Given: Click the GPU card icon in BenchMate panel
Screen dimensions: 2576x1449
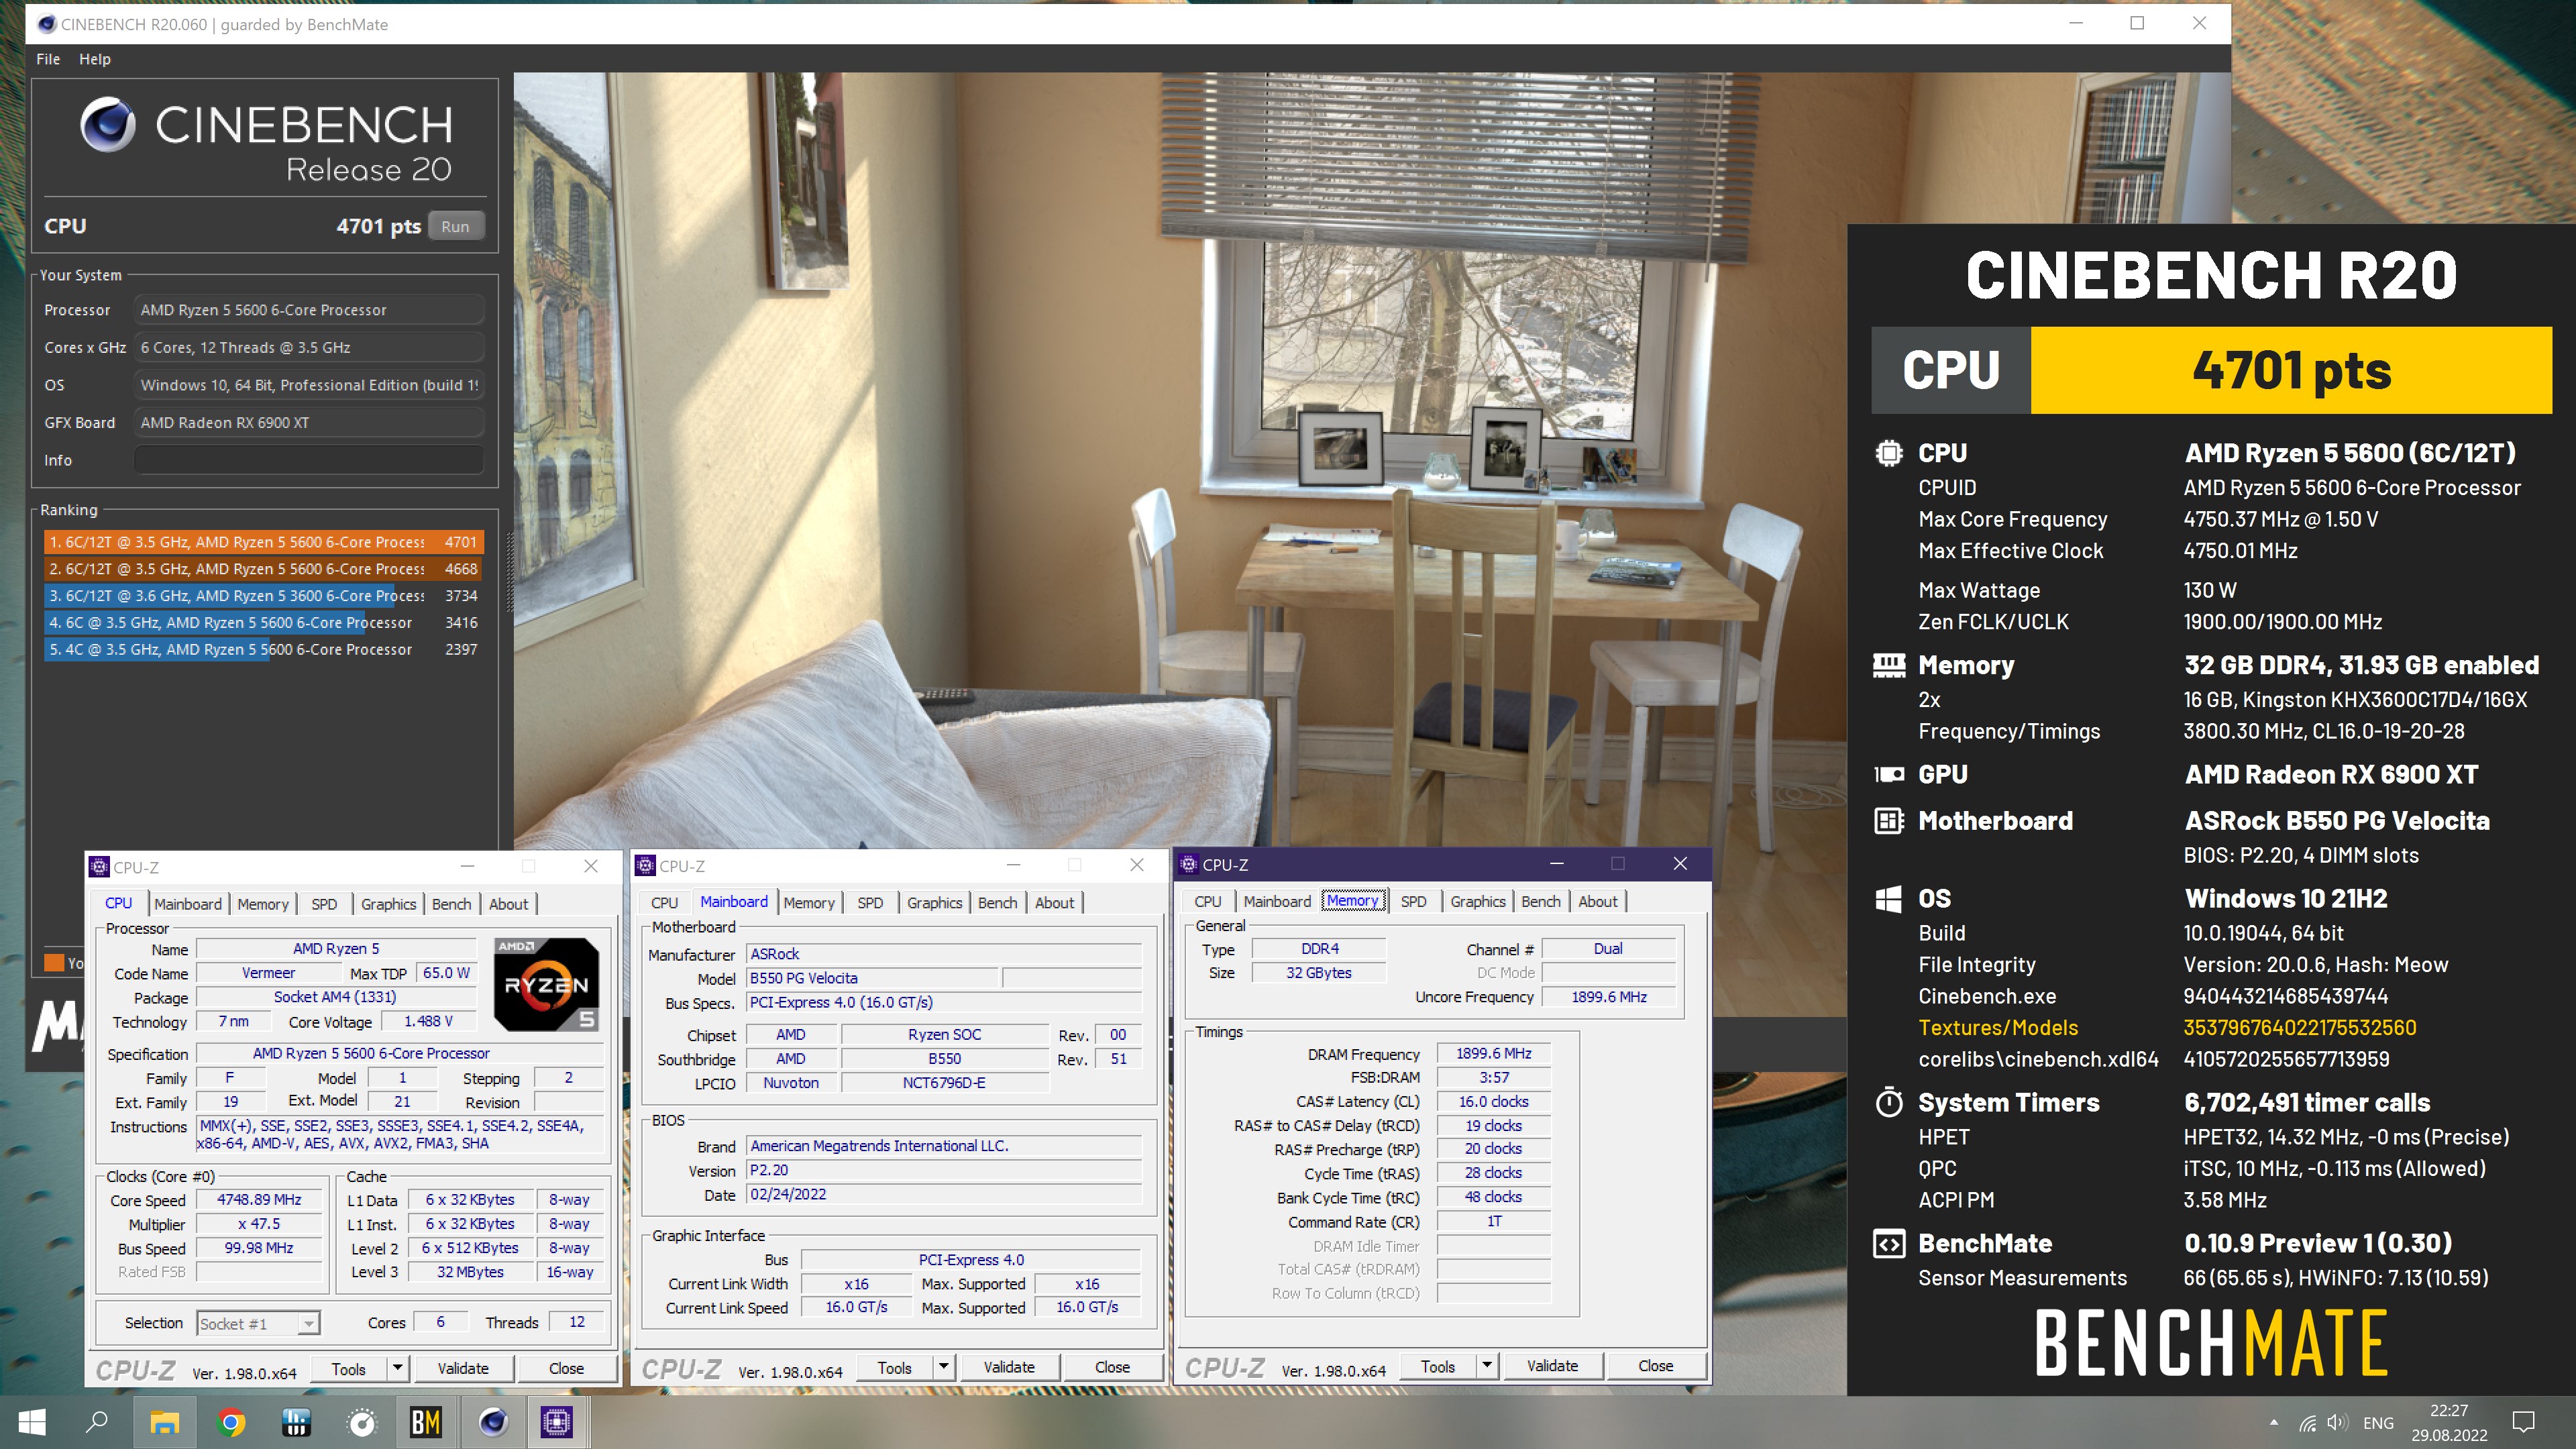Looking at the screenshot, I should [1888, 774].
